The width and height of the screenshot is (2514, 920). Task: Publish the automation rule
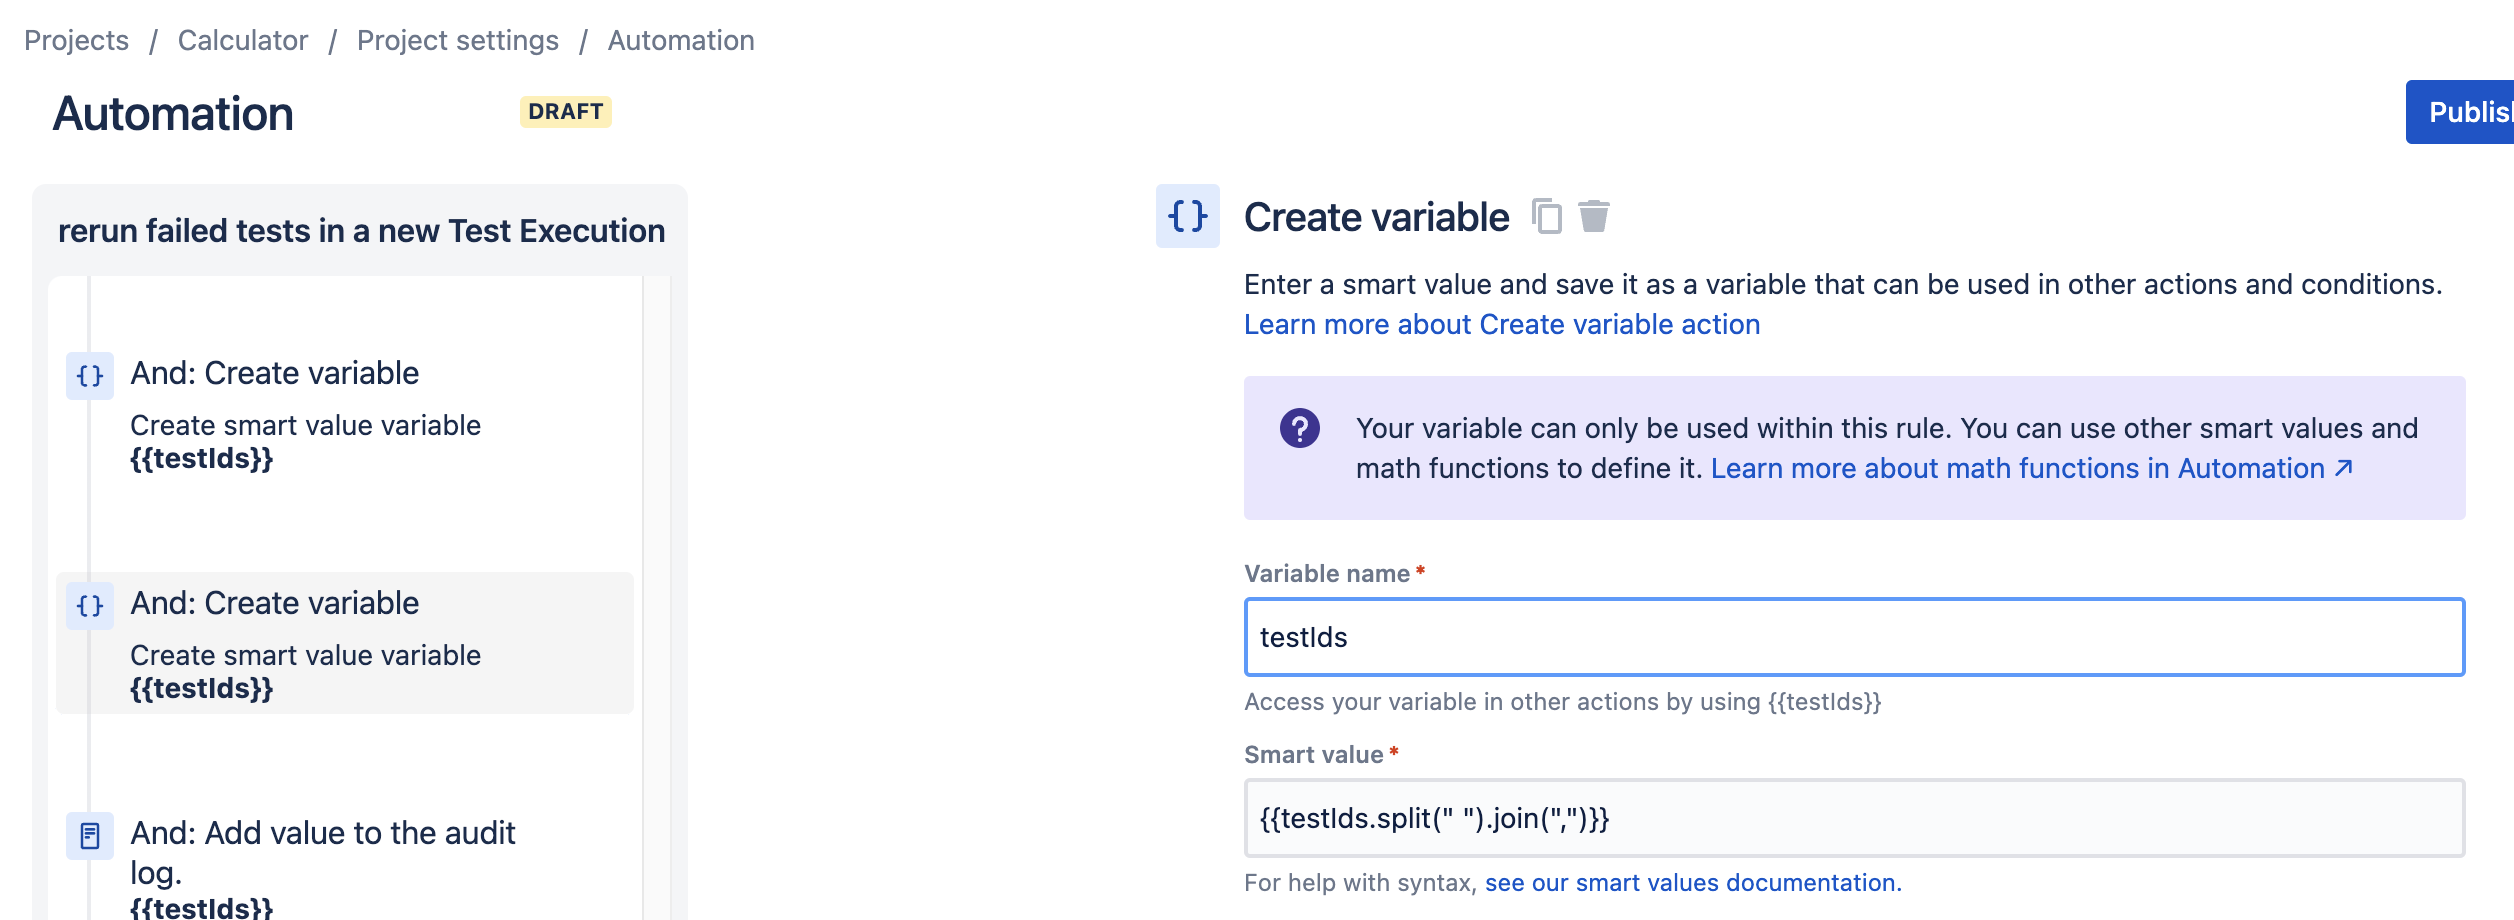(x=2460, y=112)
